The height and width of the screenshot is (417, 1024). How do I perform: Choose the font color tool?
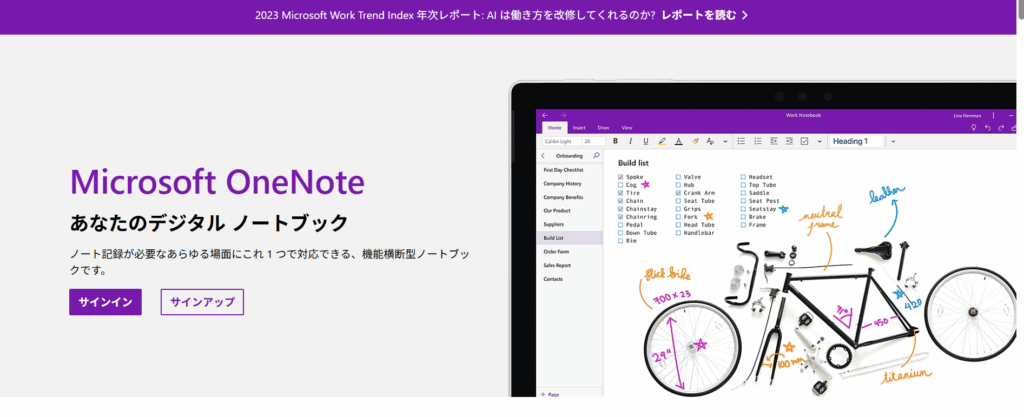pos(679,141)
